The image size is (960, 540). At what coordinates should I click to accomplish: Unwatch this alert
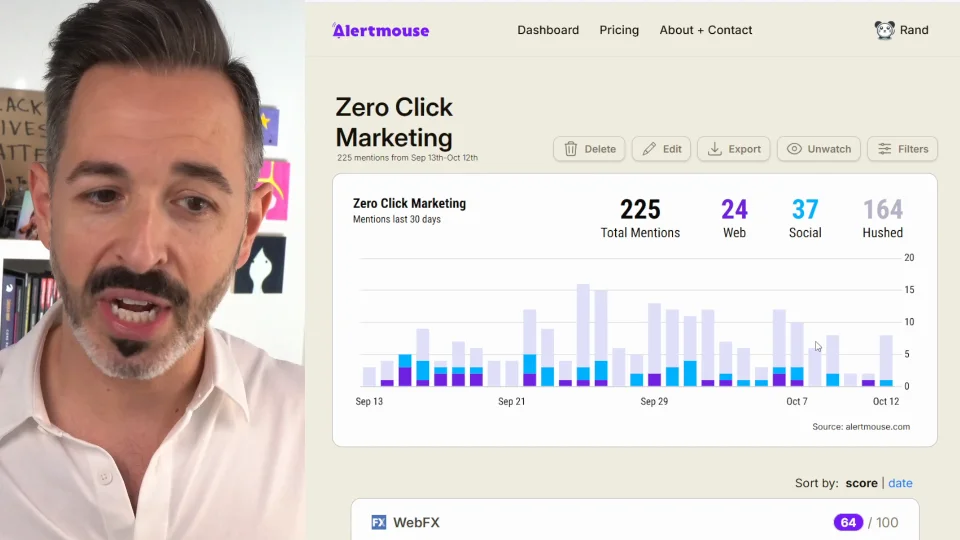tap(819, 149)
